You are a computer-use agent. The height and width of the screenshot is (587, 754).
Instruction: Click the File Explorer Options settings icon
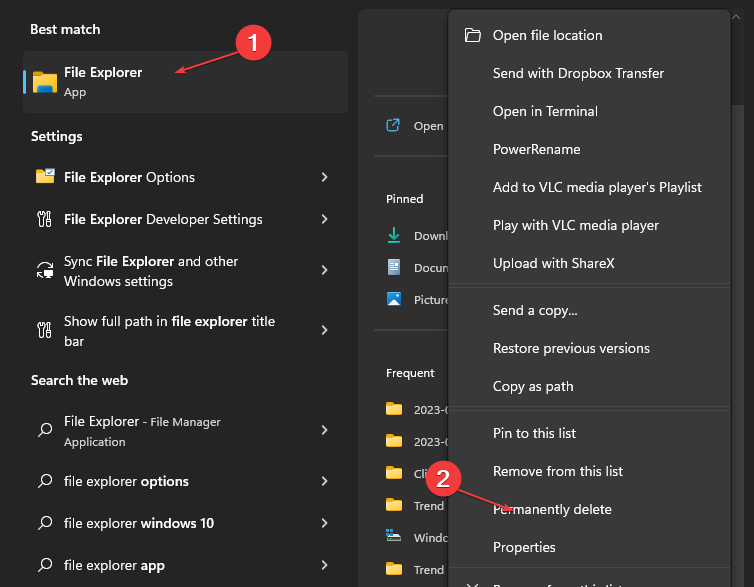[45, 177]
